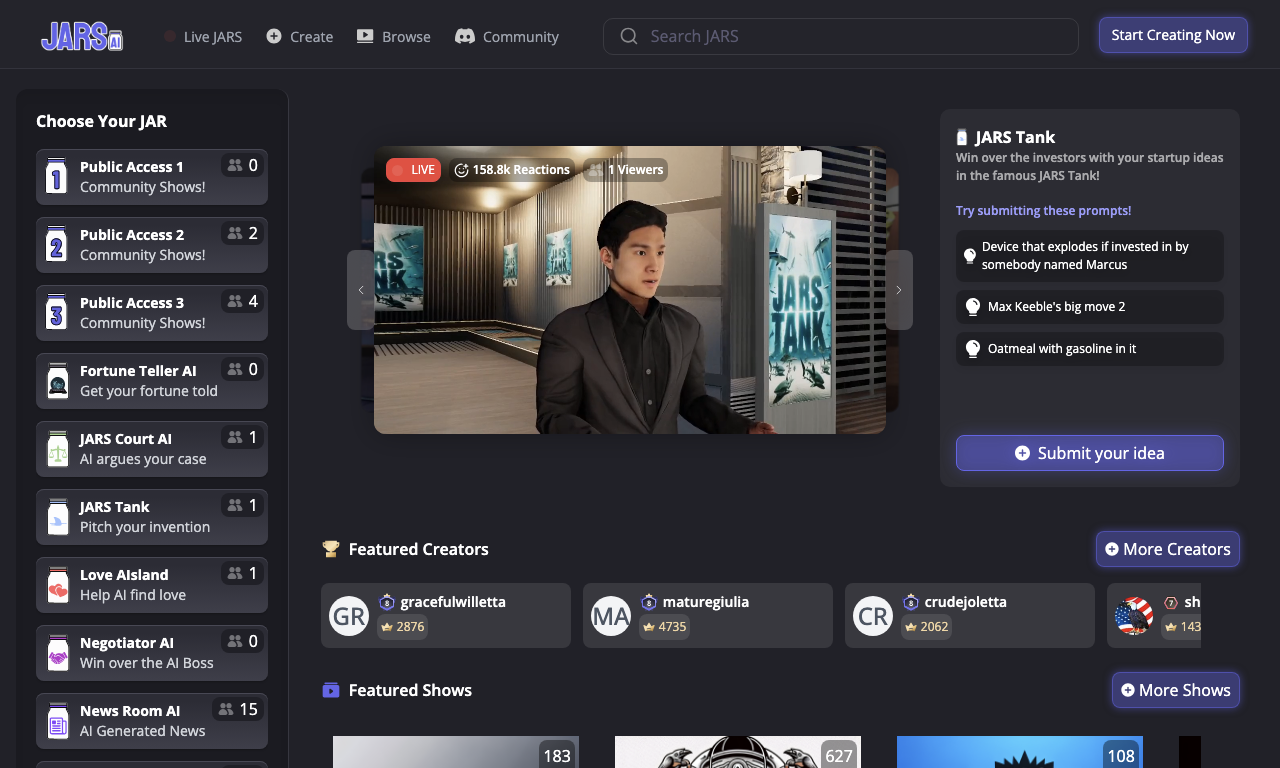The height and width of the screenshot is (768, 1280).
Task: Open crudejoletta creator card
Action: 970,616
